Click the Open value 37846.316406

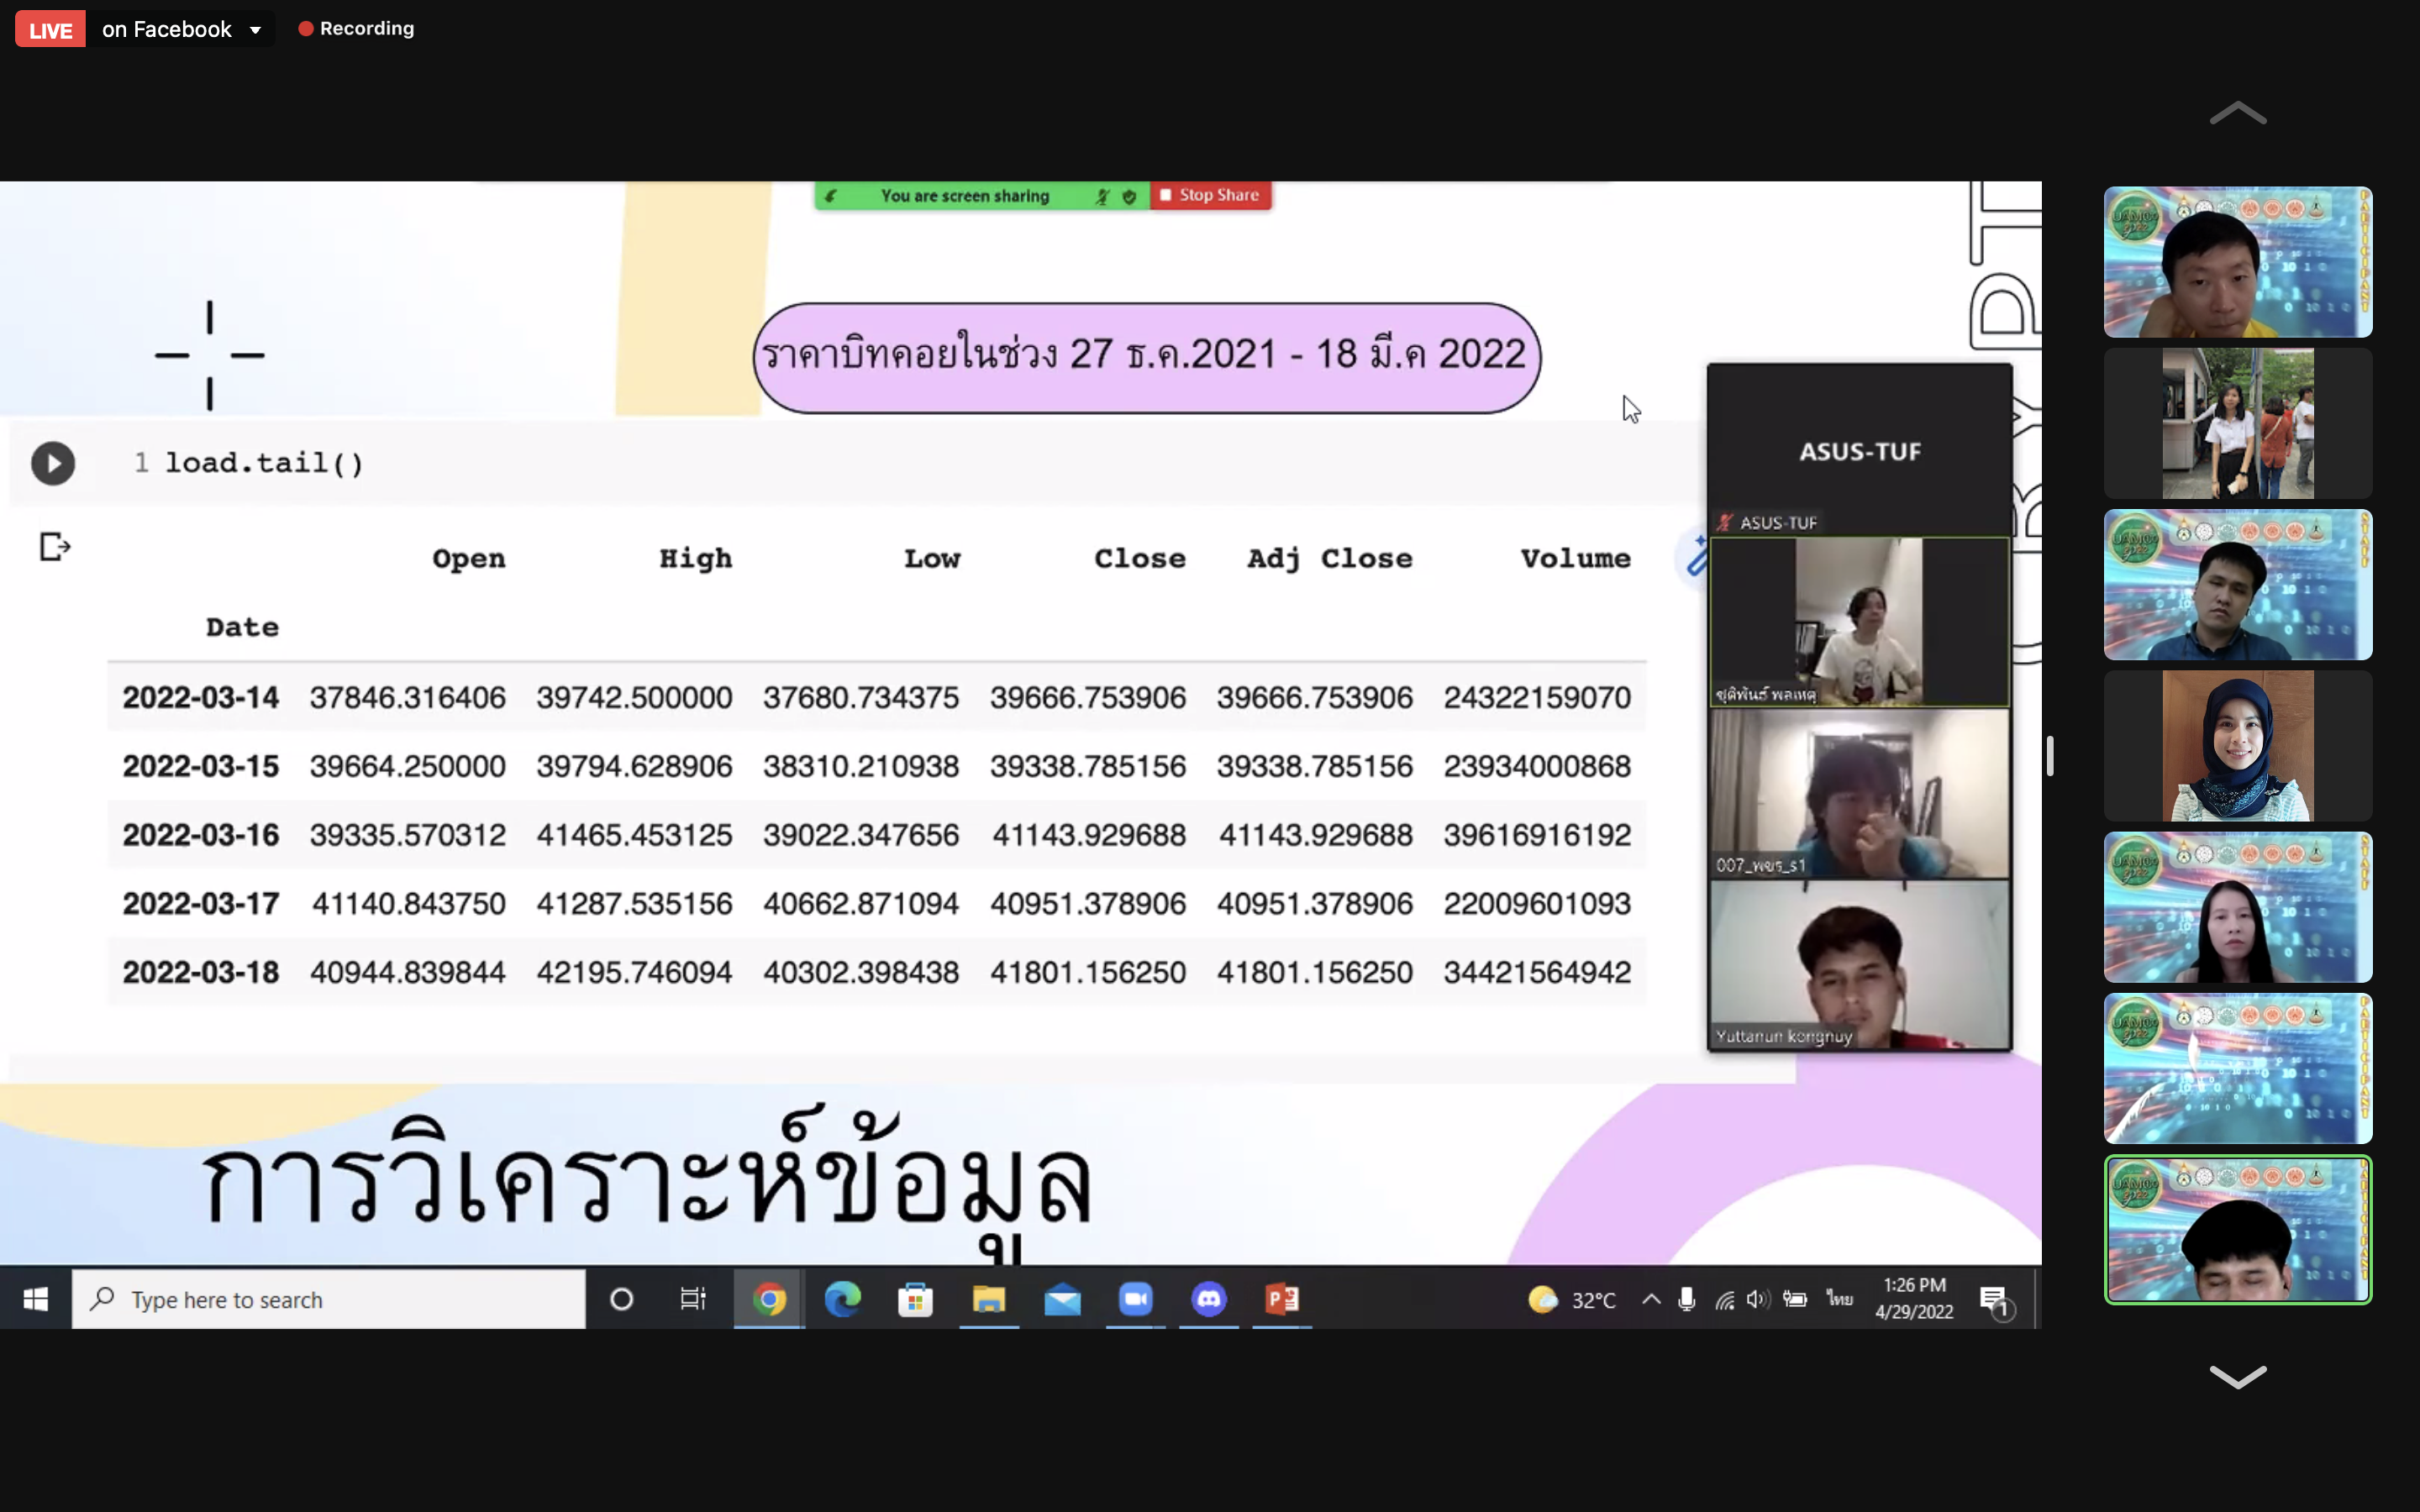tap(408, 697)
